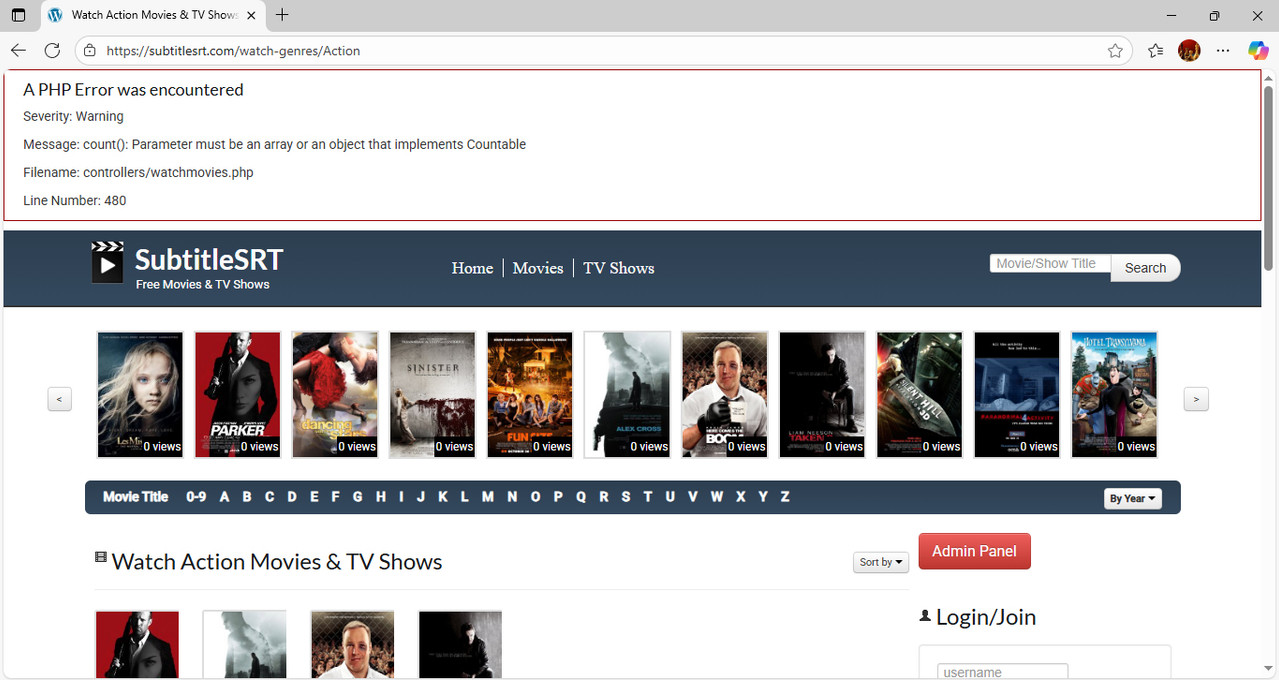Filter movie titles by letter P
The width and height of the screenshot is (1279, 680).
point(558,497)
